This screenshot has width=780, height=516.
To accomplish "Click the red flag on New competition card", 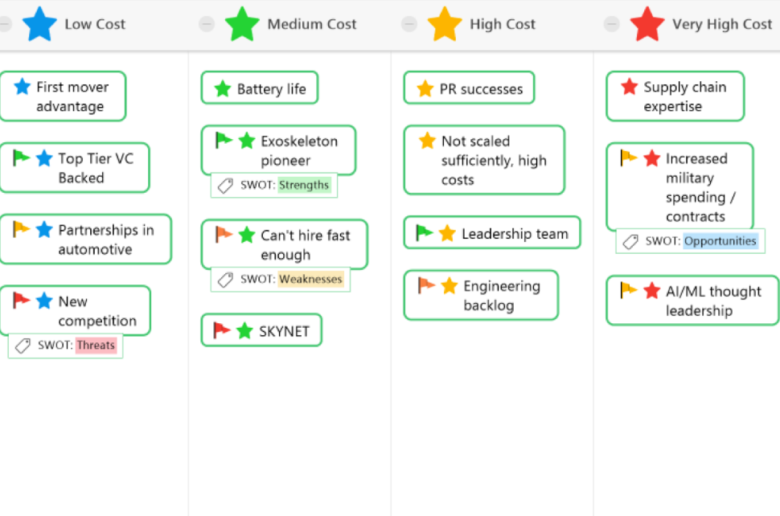I will tap(21, 300).
